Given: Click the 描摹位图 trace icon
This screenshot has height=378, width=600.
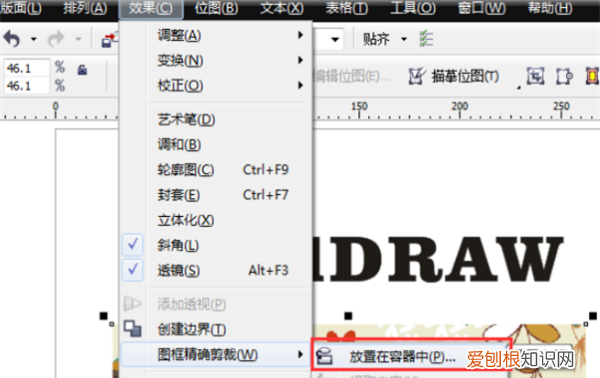Looking at the screenshot, I should coord(416,76).
